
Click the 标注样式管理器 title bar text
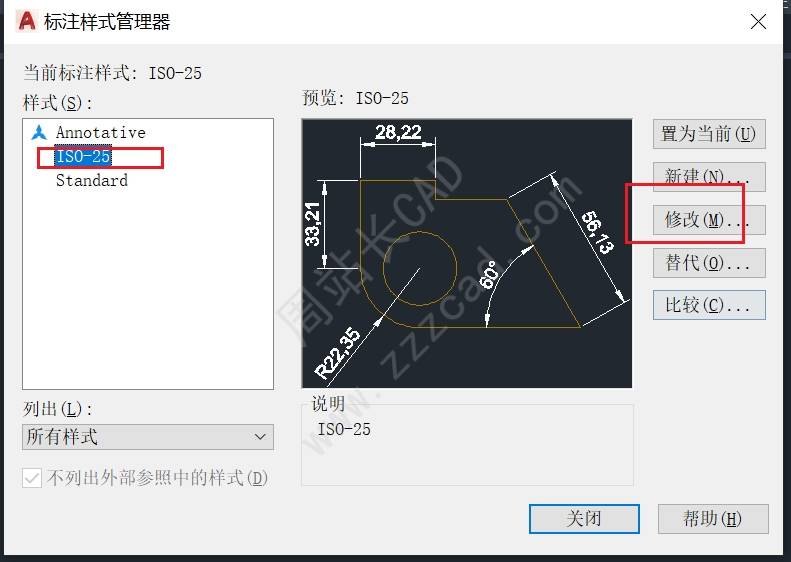click(x=107, y=22)
